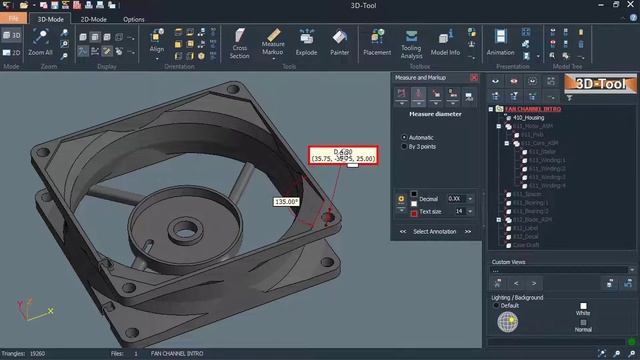Viewport: 640px width, 360px height.
Task: Collapse the Motor_ASM tree node
Action: 499,127
